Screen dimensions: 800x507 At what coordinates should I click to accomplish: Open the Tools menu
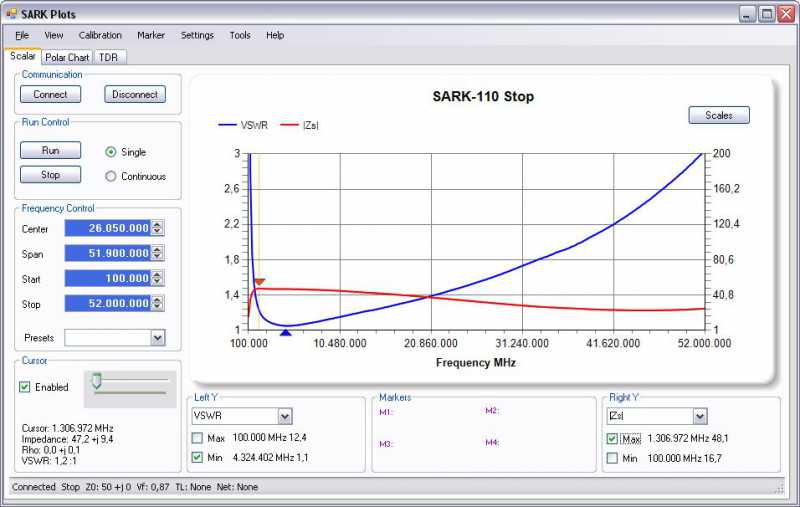pos(240,35)
